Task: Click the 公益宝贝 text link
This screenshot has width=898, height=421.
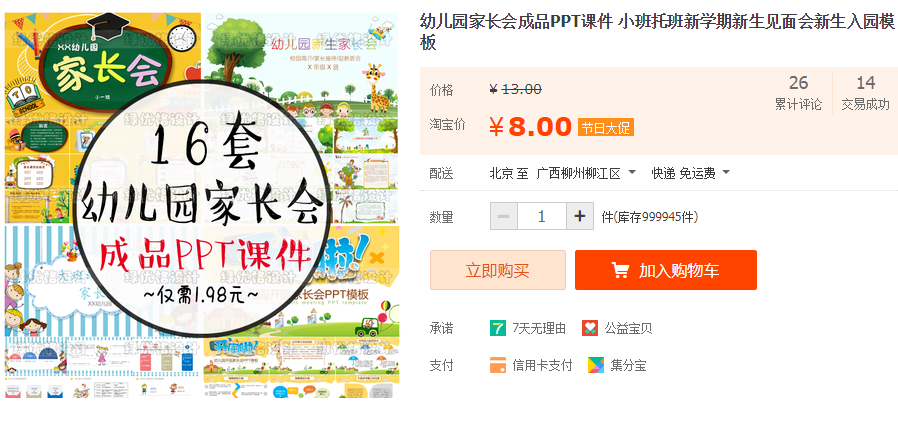Action: (628, 328)
